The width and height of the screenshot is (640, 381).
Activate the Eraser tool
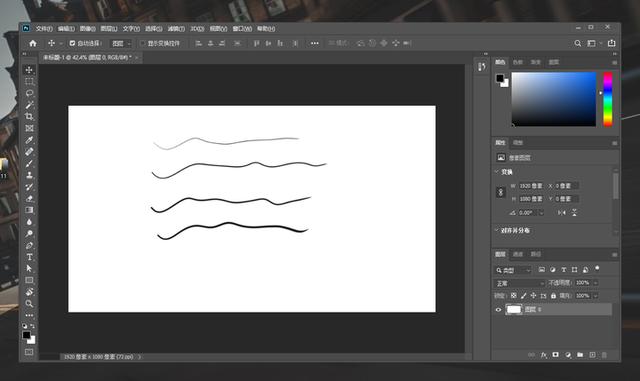(29, 199)
